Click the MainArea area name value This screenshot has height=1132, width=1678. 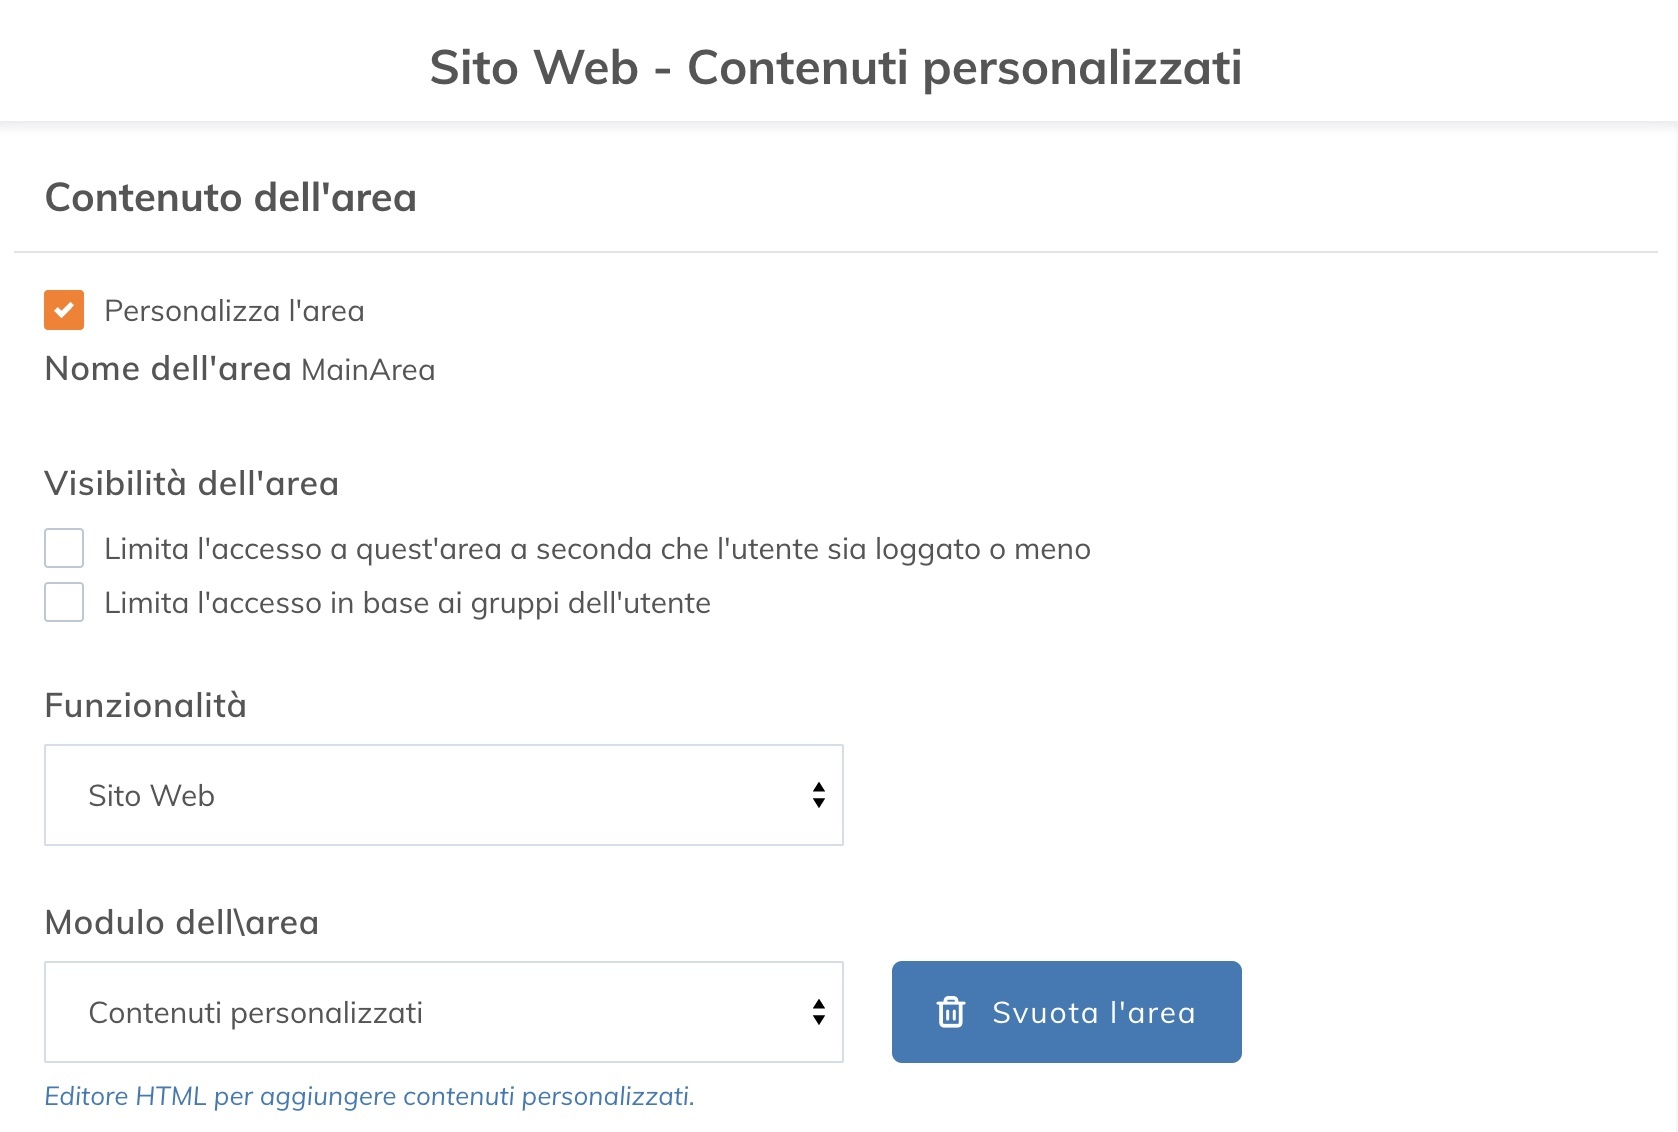pos(369,370)
